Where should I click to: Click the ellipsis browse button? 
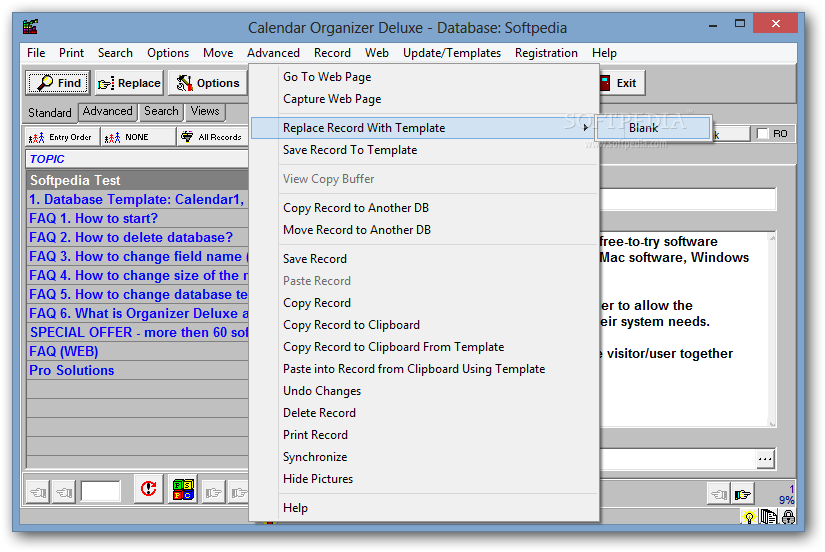point(765,459)
